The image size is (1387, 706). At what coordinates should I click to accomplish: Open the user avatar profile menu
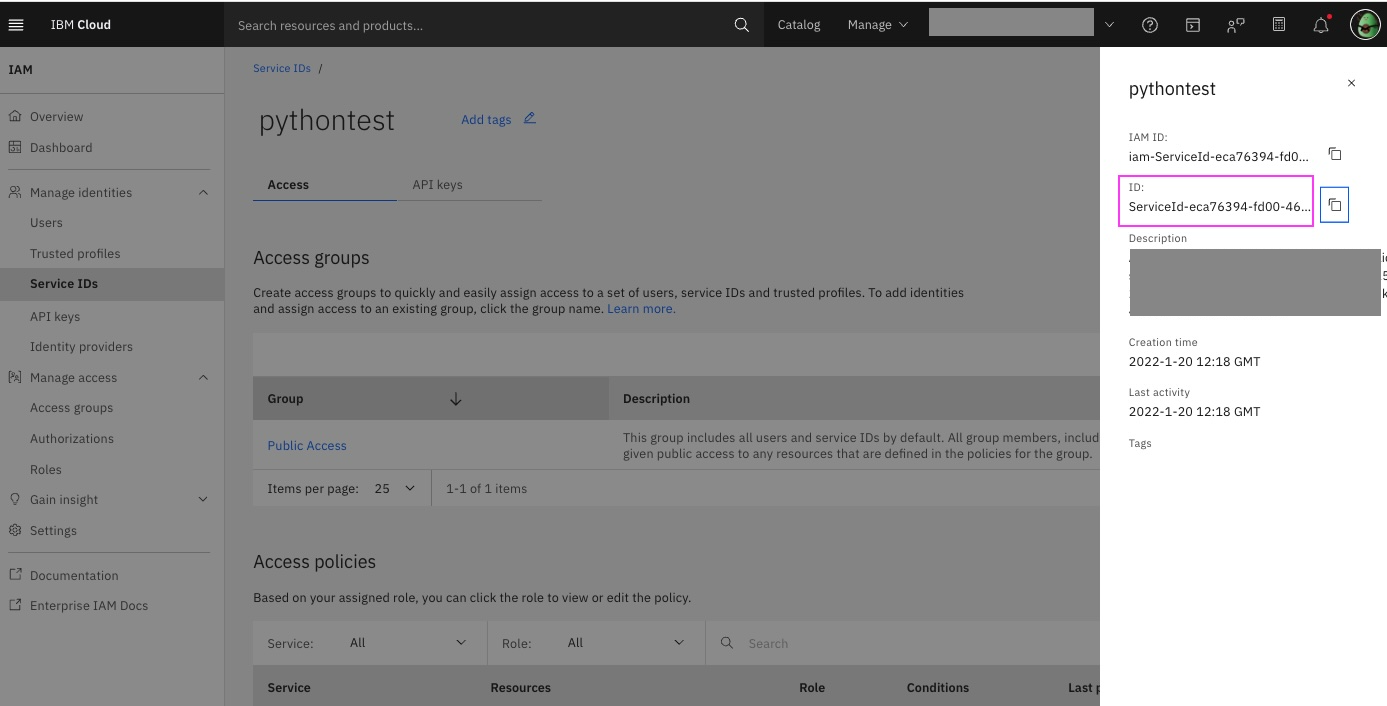(1365, 25)
